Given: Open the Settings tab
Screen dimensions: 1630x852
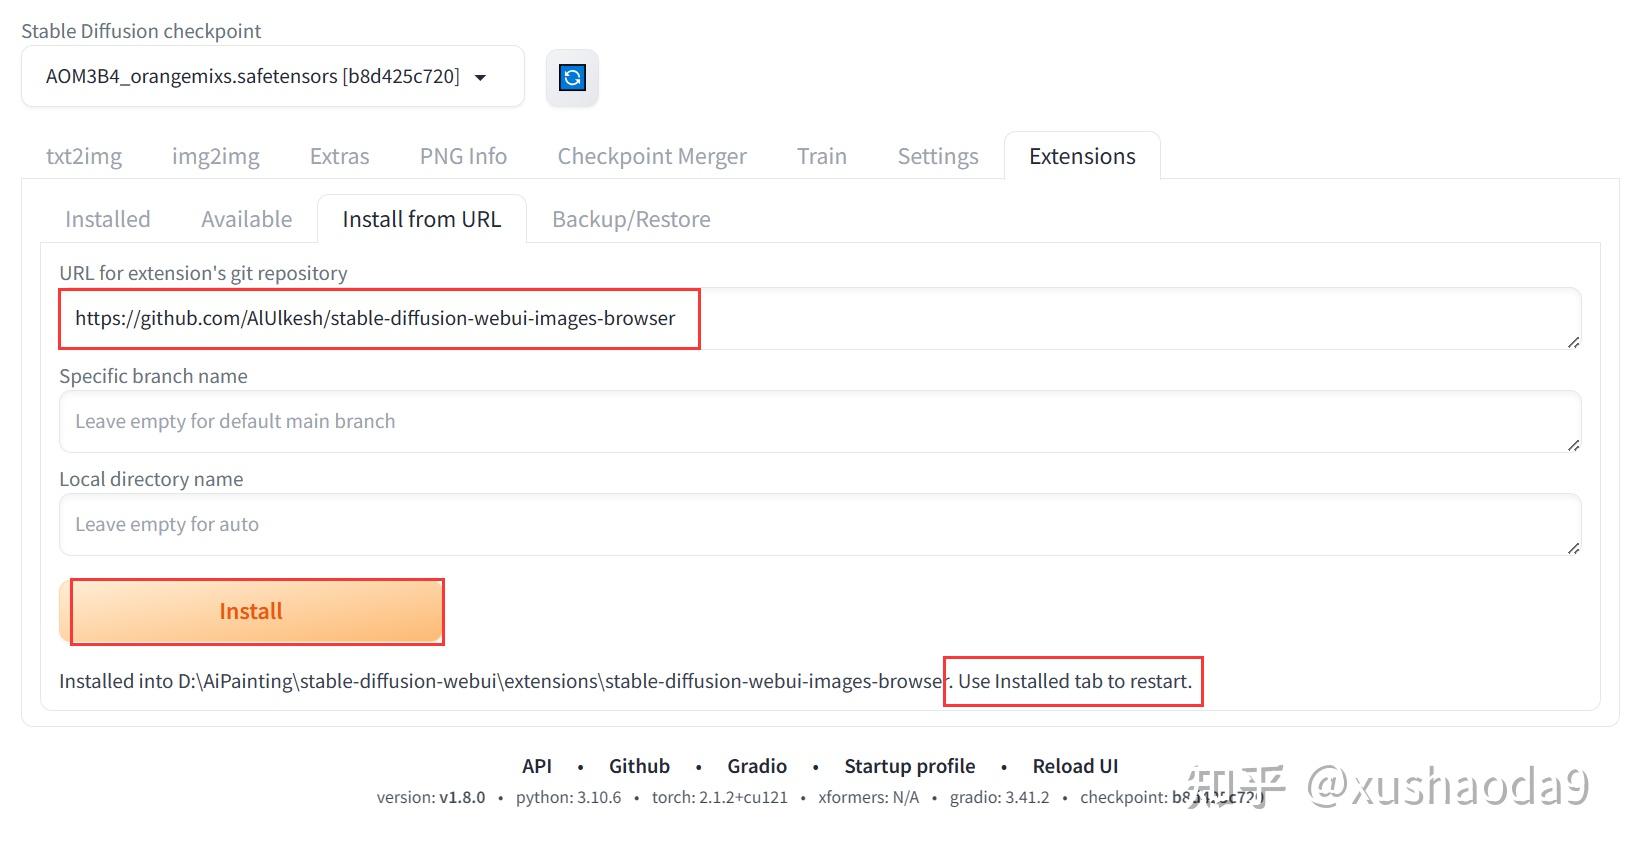Looking at the screenshot, I should 938,156.
